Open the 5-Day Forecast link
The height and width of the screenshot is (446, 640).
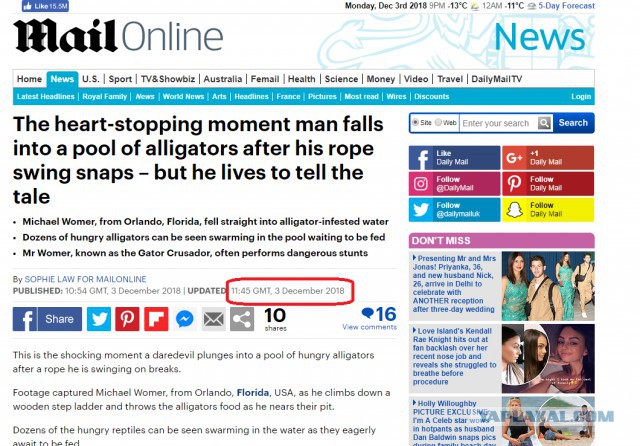566,6
